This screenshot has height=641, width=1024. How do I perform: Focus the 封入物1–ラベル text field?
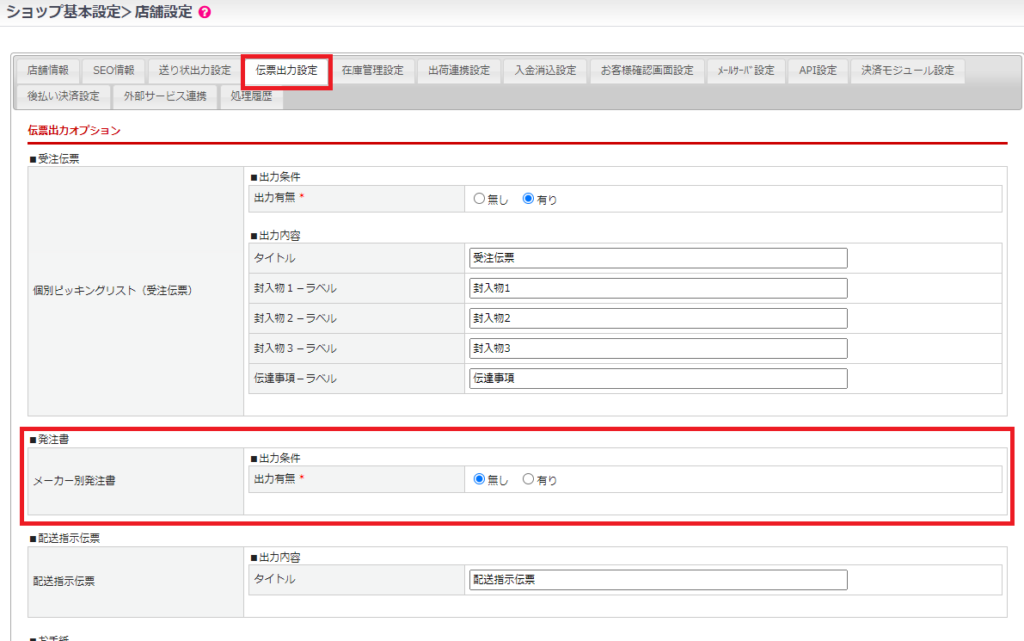coord(657,289)
